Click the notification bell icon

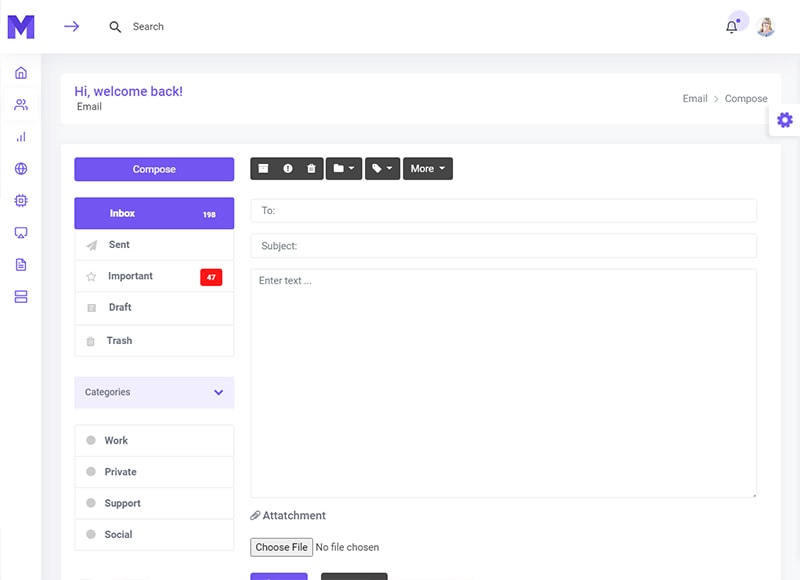pyautogui.click(x=731, y=27)
